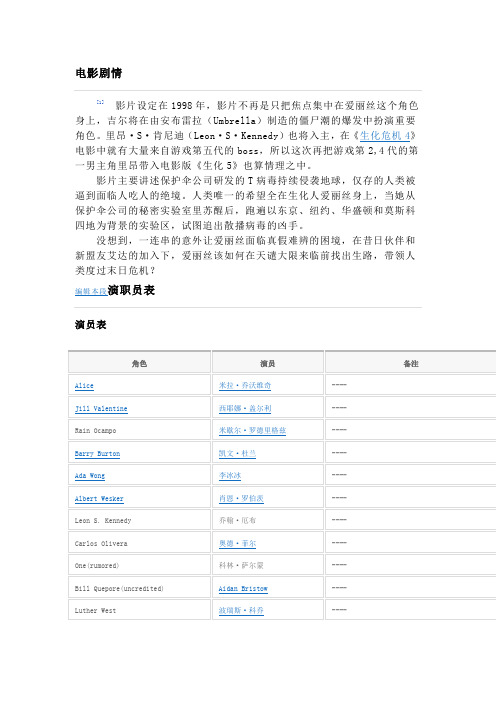Viewport: 496px width, 702px height.
Task: Open the 西耶娜·盖尔利 actor link
Action: (245, 408)
